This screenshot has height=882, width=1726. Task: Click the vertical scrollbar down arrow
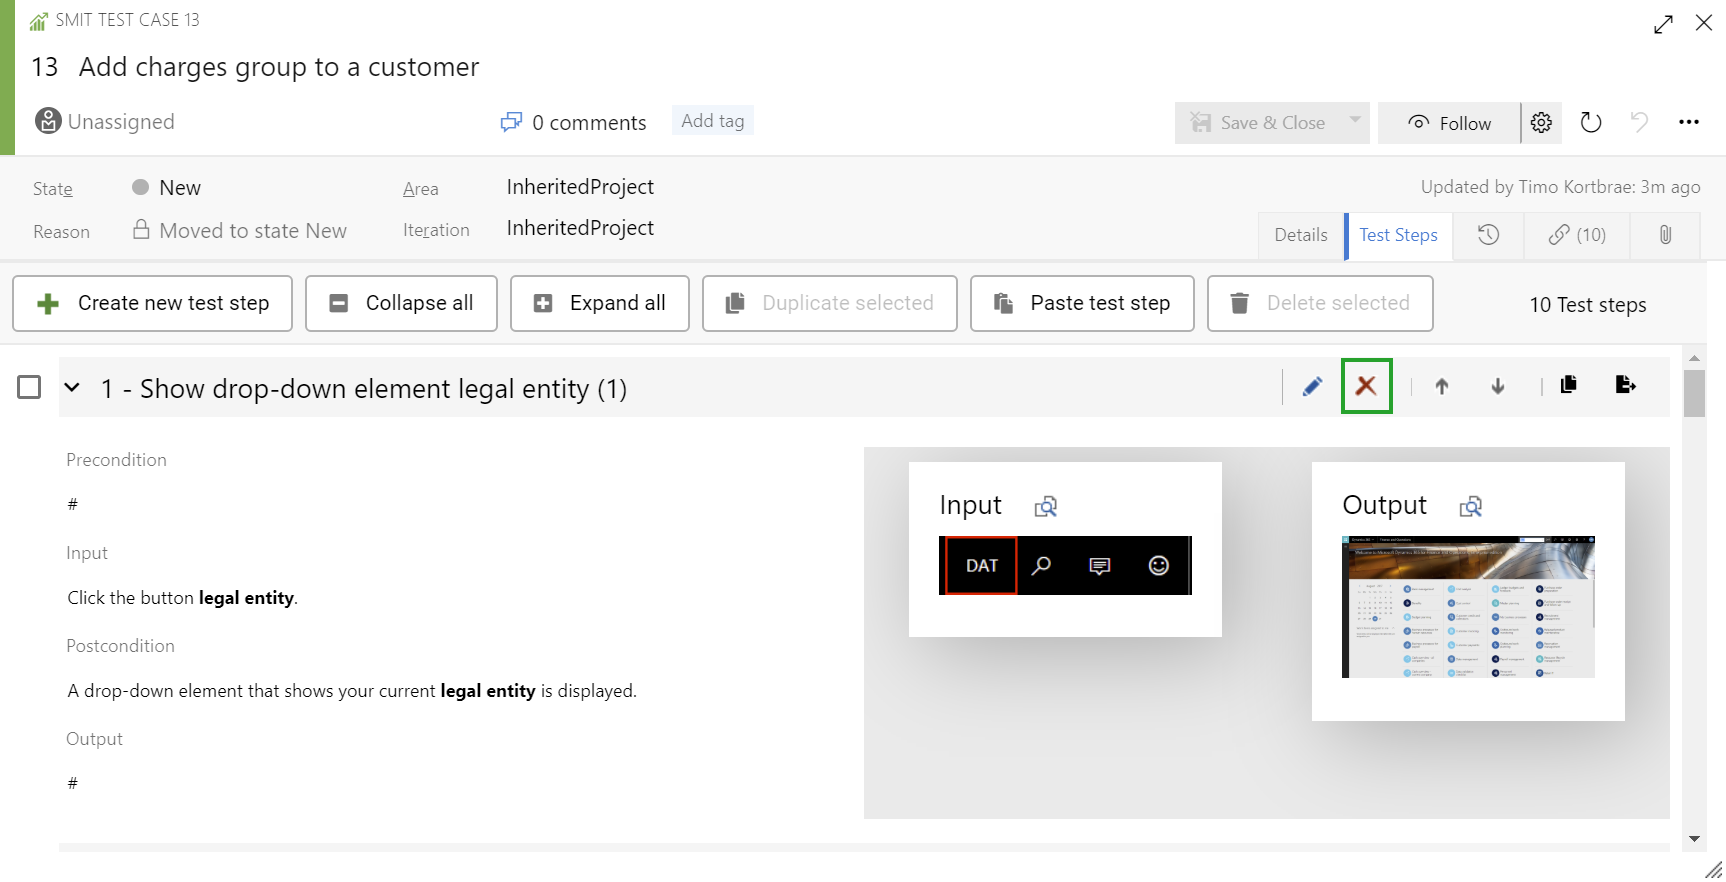(1694, 838)
